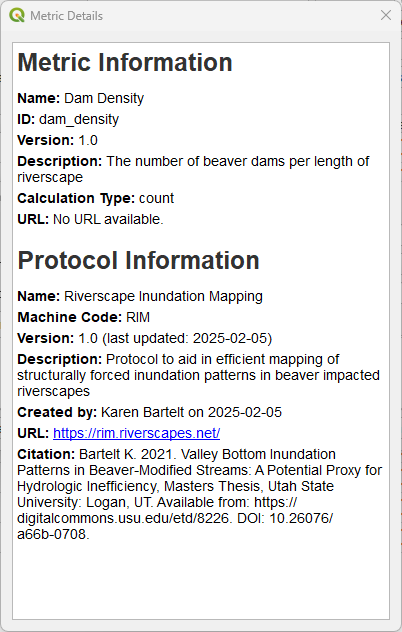This screenshot has width=402, height=632.
Task: Click the Metric Information heading
Action: [x=125, y=62]
